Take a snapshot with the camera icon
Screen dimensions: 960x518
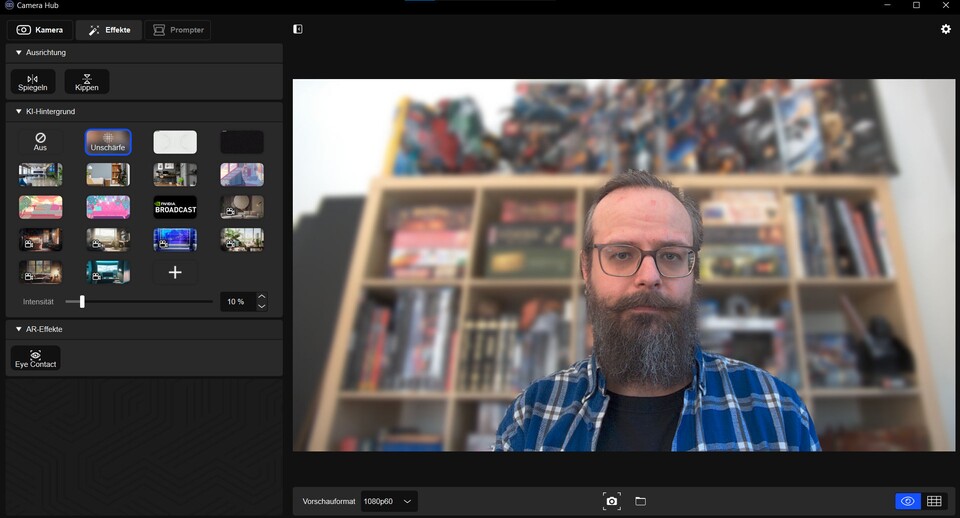[x=611, y=501]
